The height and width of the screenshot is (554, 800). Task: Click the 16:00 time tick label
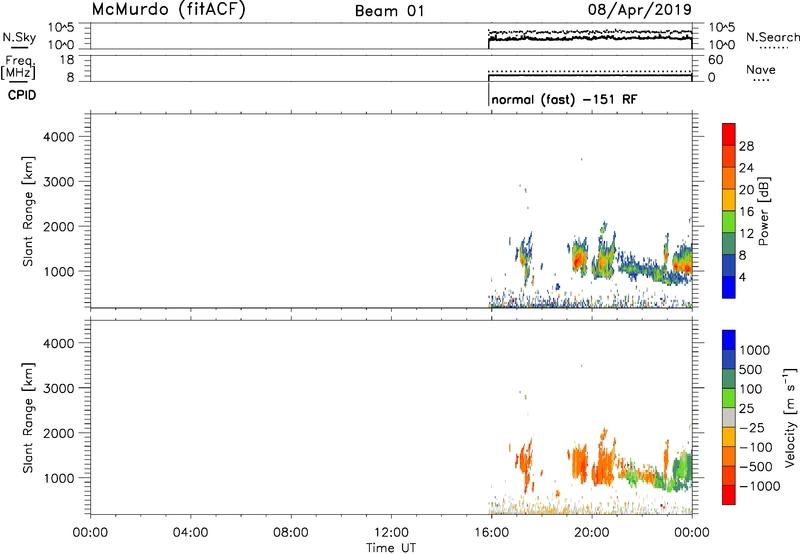tap(491, 533)
